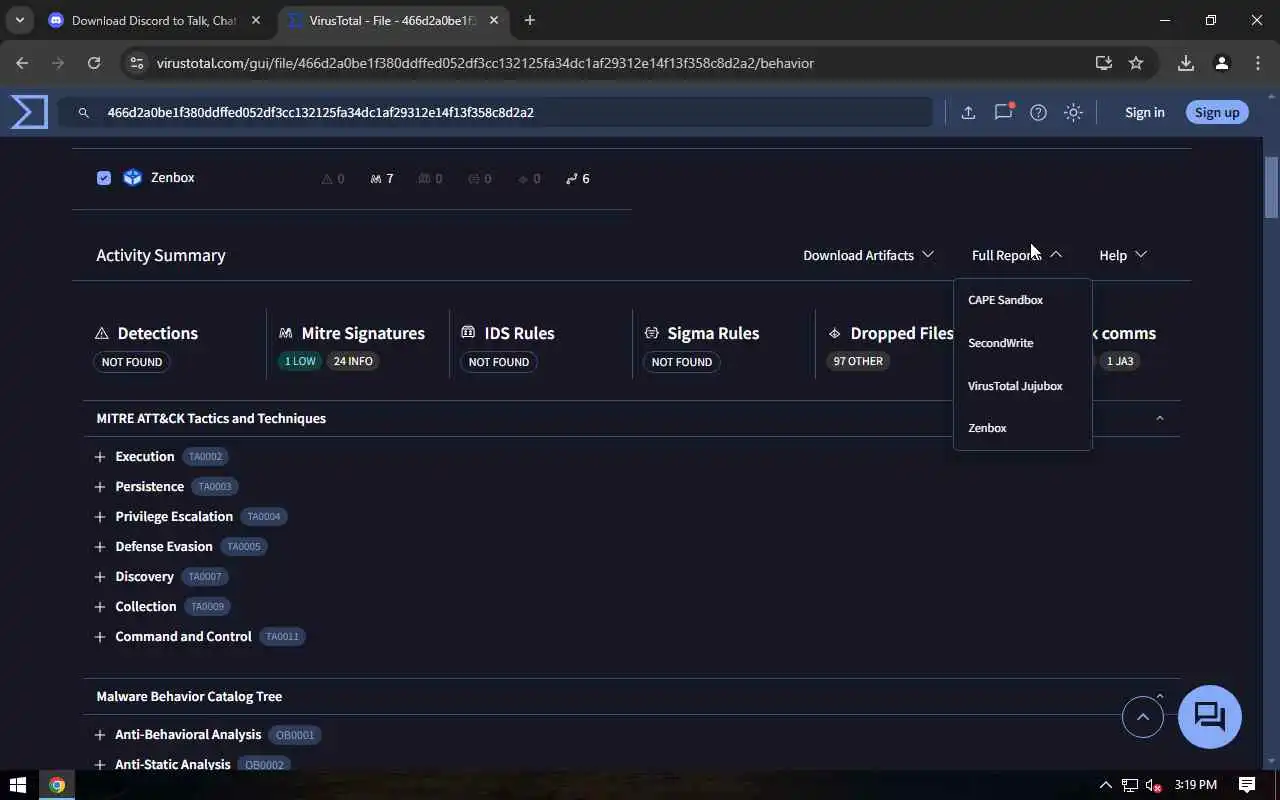
Task: Click the 1 JA3 network badge
Action: point(1120,361)
